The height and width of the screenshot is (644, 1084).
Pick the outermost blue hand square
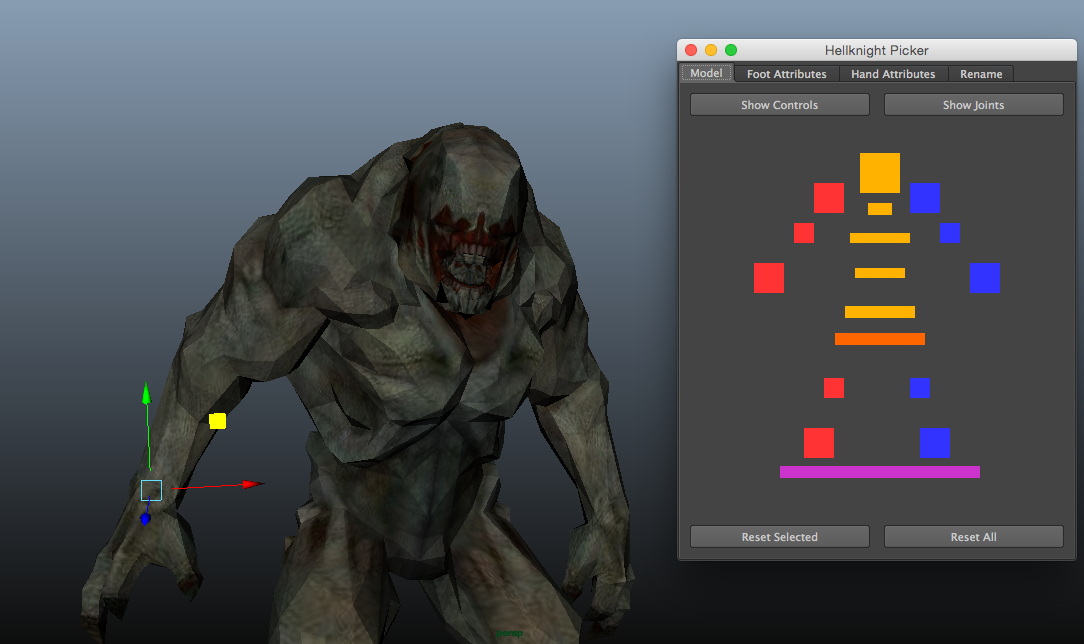(984, 278)
